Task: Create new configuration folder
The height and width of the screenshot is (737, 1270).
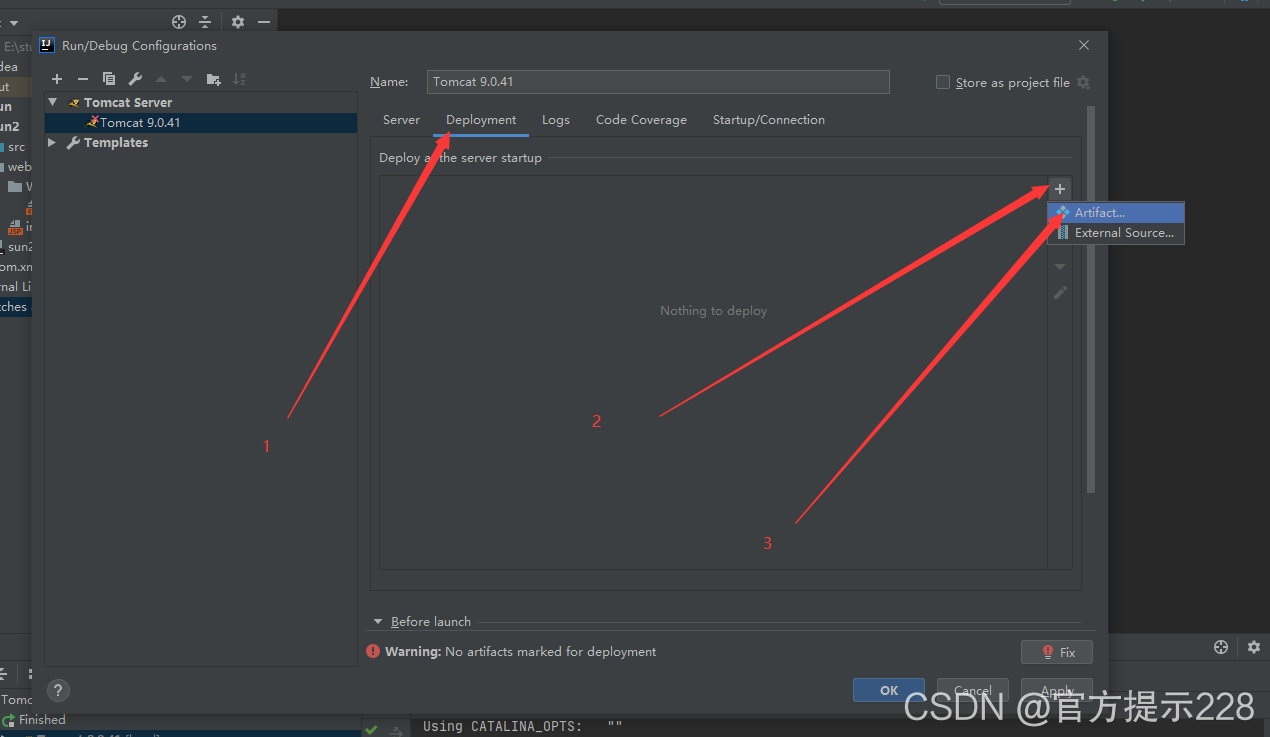Action: (x=213, y=79)
